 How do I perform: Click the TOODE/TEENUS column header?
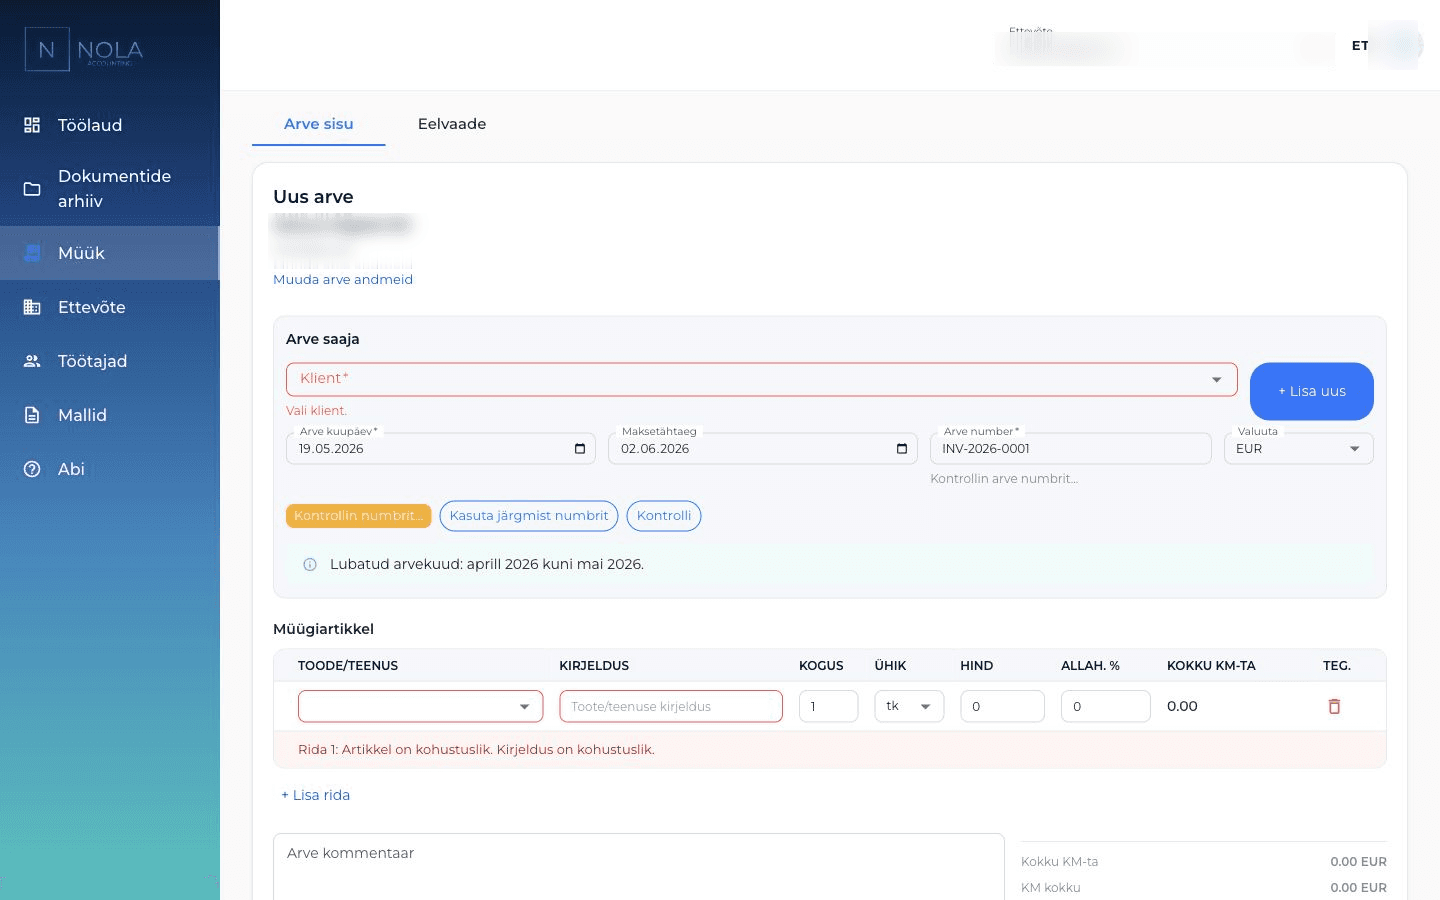348,666
